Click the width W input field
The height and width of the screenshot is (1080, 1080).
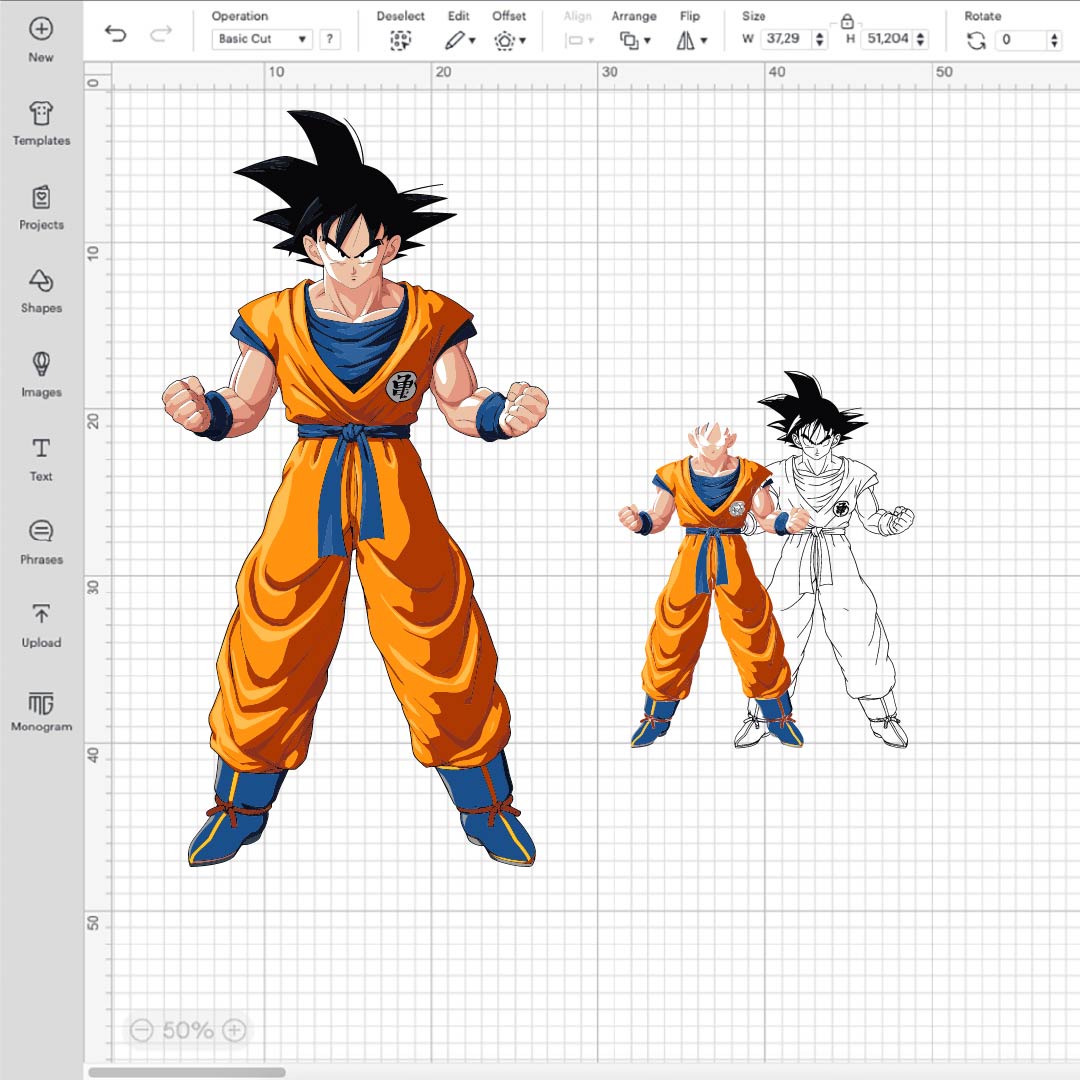coord(785,39)
